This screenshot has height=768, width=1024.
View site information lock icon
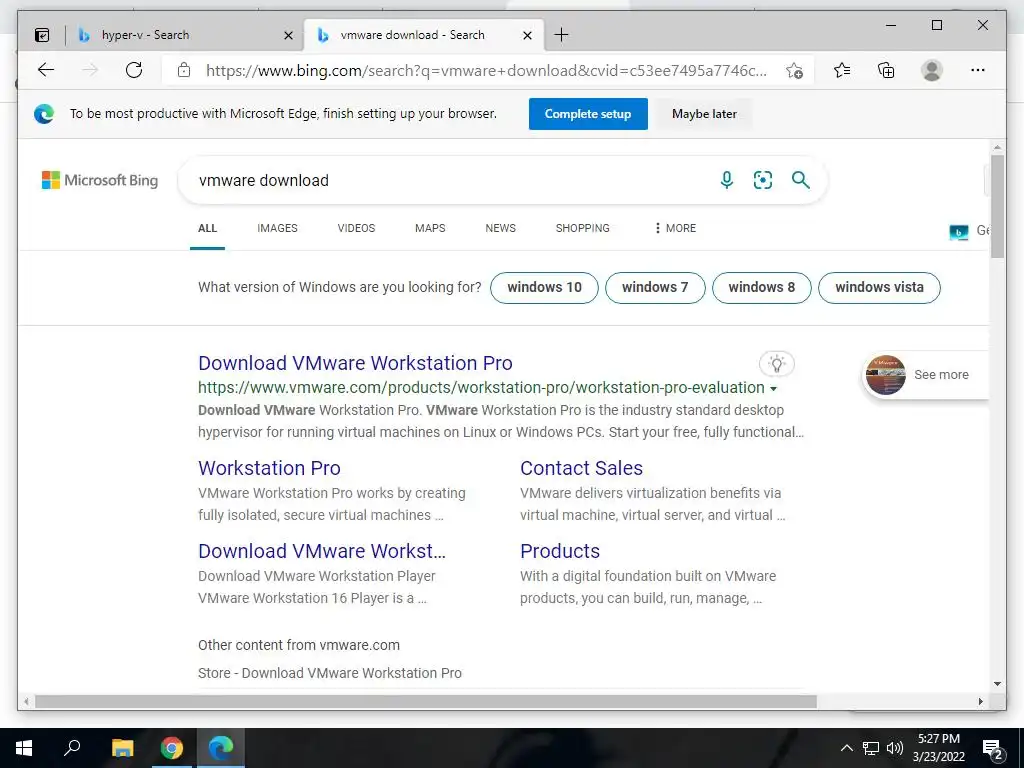tap(184, 70)
